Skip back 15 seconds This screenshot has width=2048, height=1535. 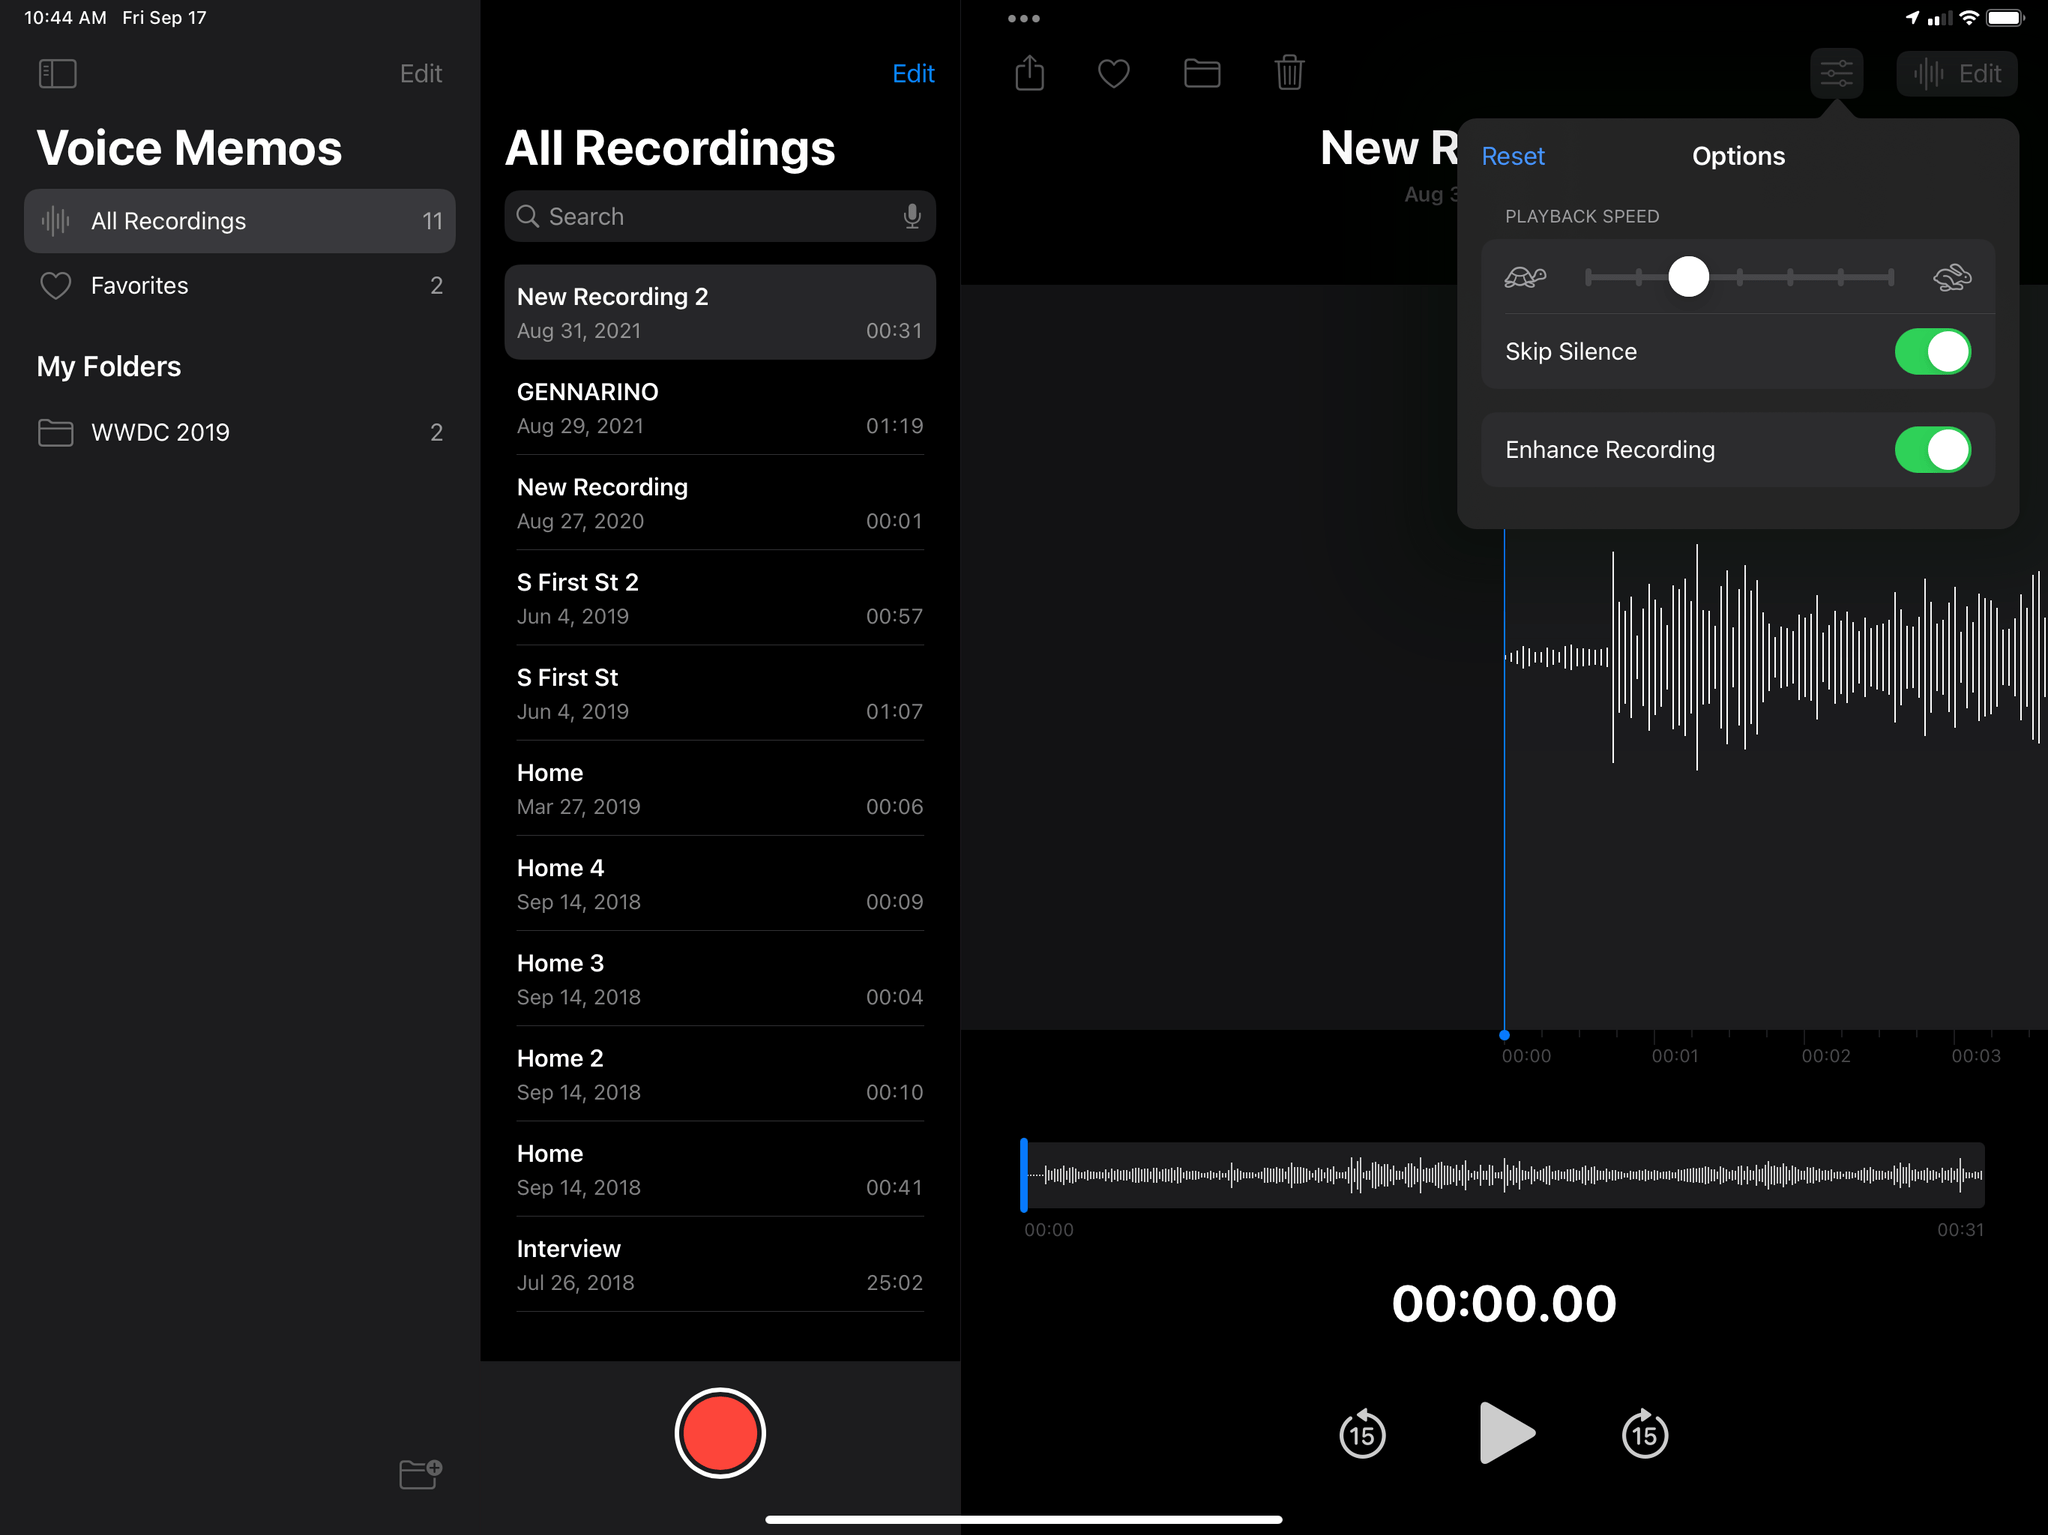[x=1362, y=1433]
